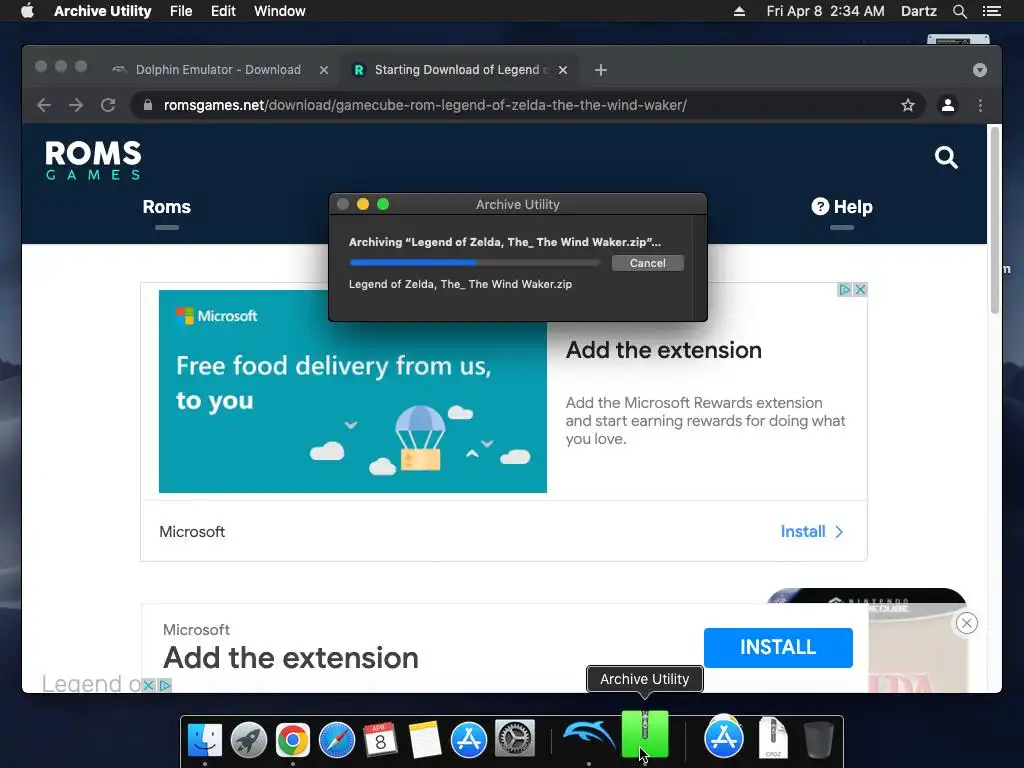Click the site search magnifier icon
The width and height of the screenshot is (1024, 768).
pos(946,157)
